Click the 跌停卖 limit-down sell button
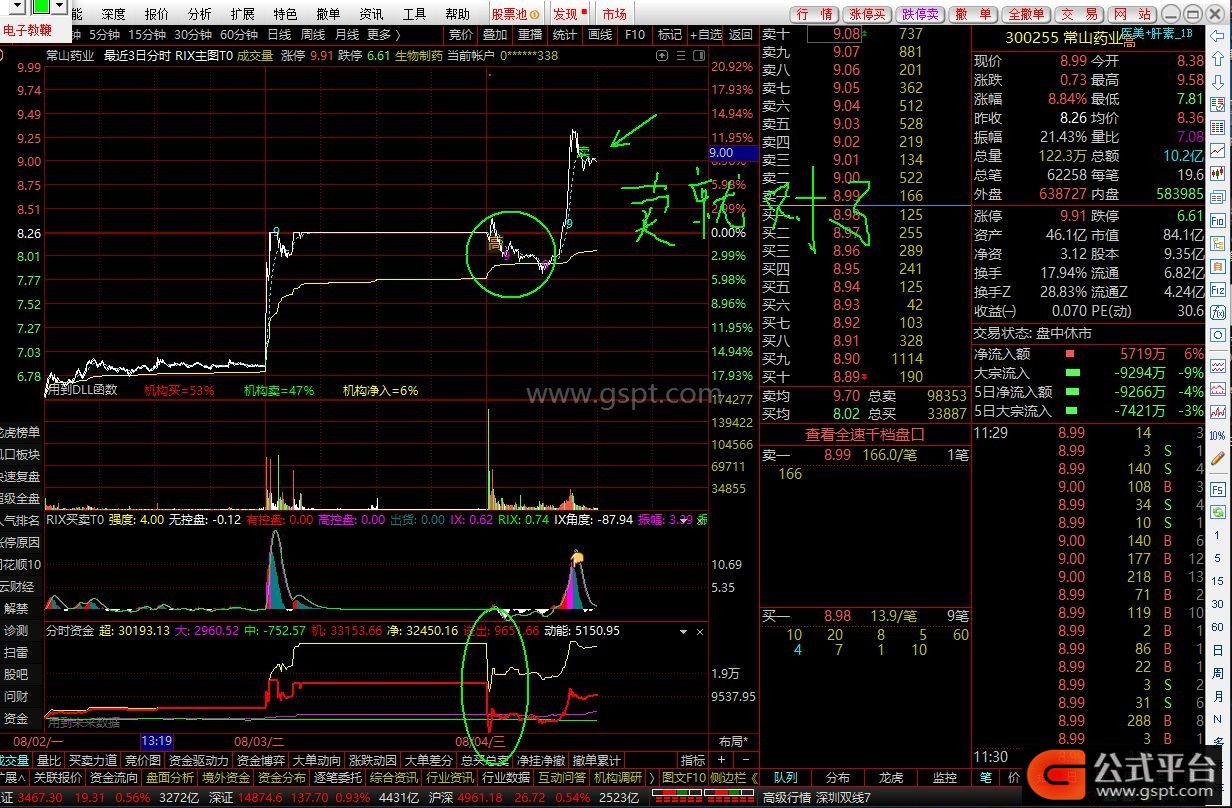Viewport: 1232px width, 808px height. click(920, 14)
